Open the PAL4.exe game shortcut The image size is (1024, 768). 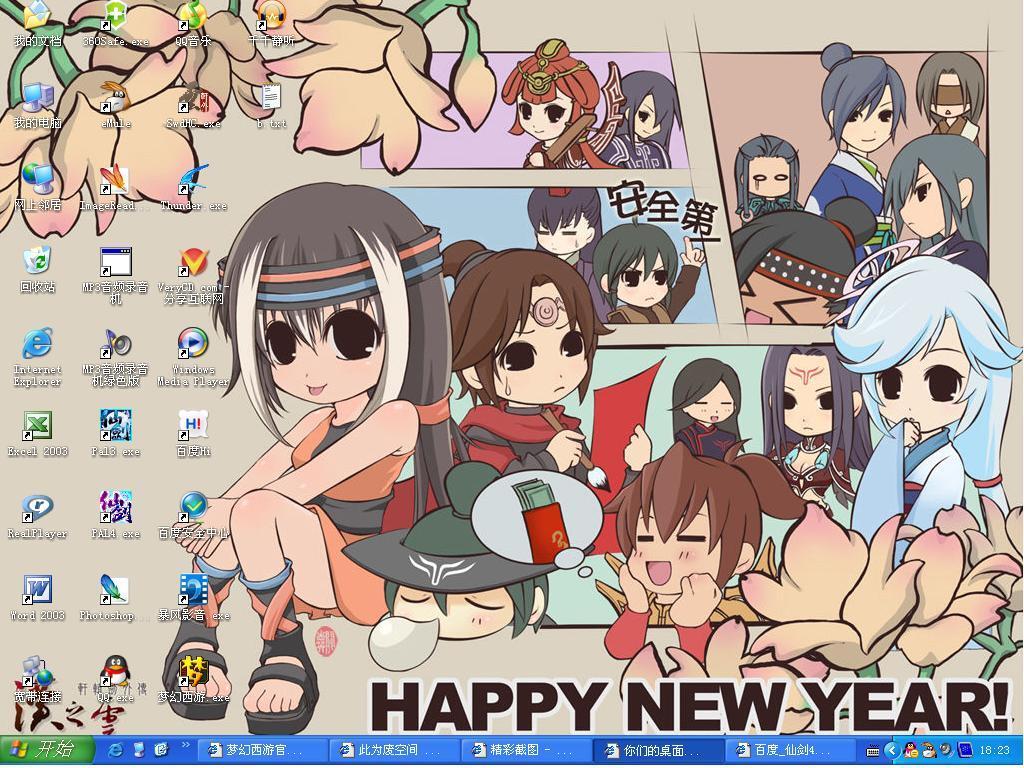pos(115,508)
